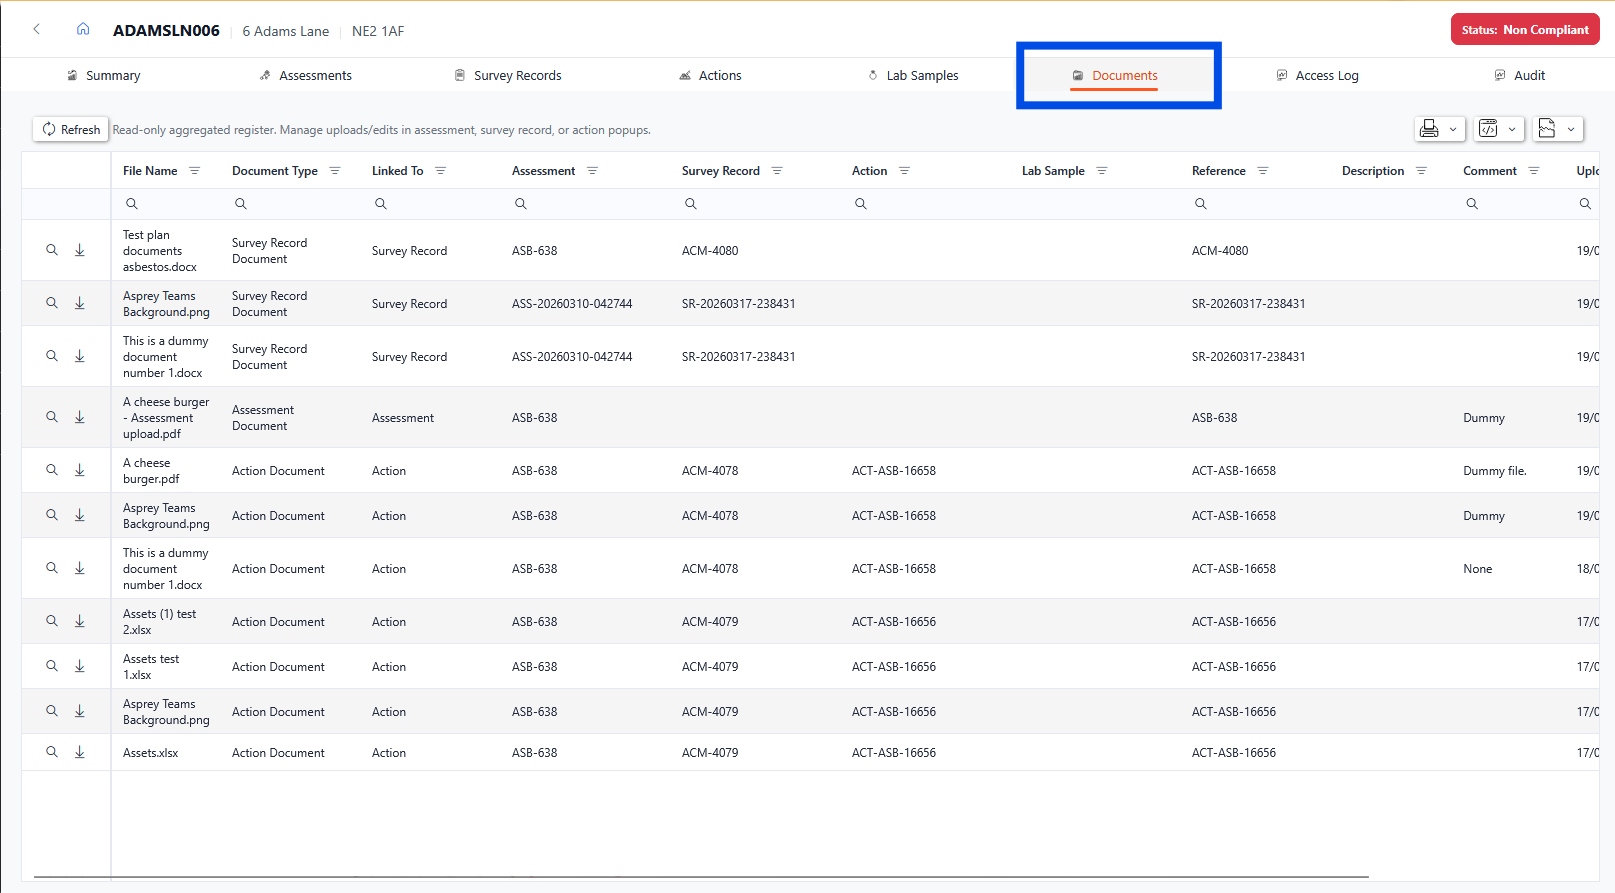
Task: Open the Reference column filter icon
Action: click(x=1263, y=171)
